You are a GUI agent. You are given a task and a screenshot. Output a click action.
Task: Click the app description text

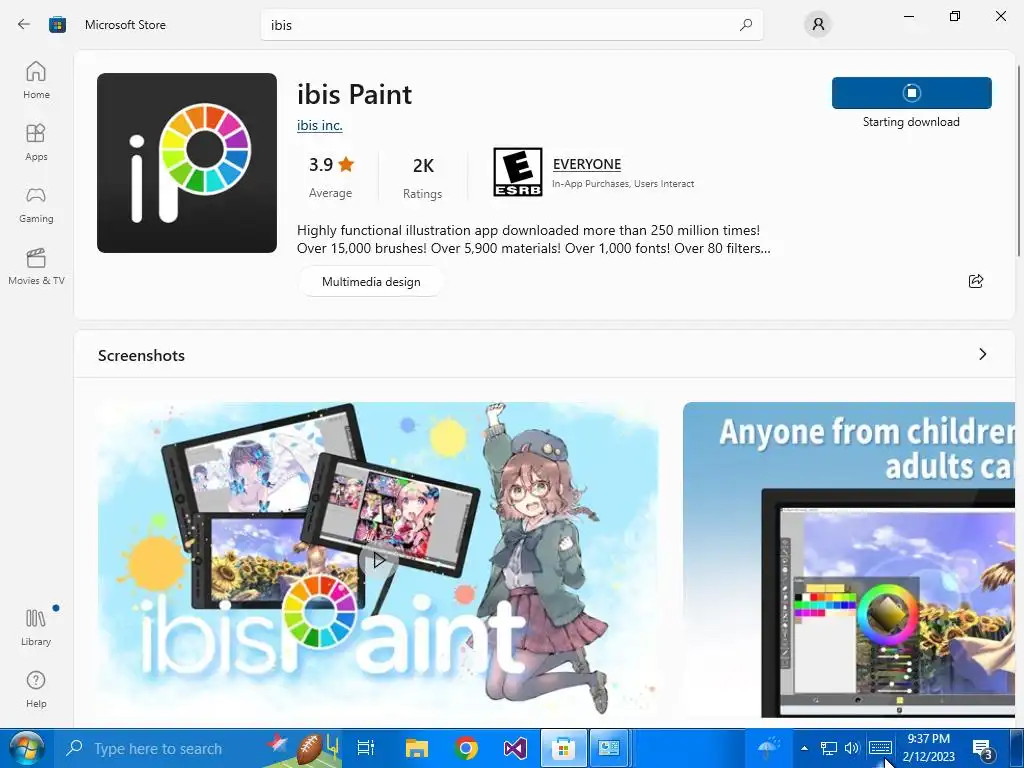[x=534, y=239]
